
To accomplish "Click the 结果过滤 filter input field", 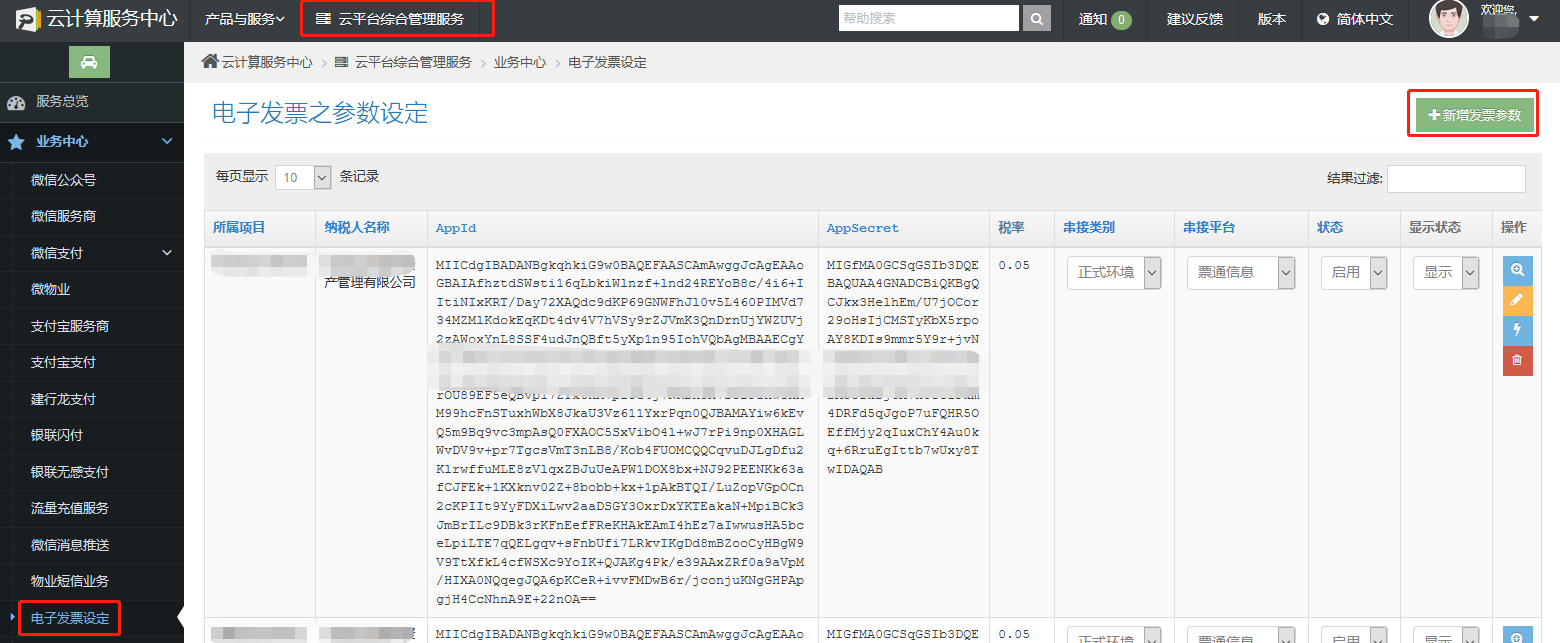I will click(x=1456, y=177).
